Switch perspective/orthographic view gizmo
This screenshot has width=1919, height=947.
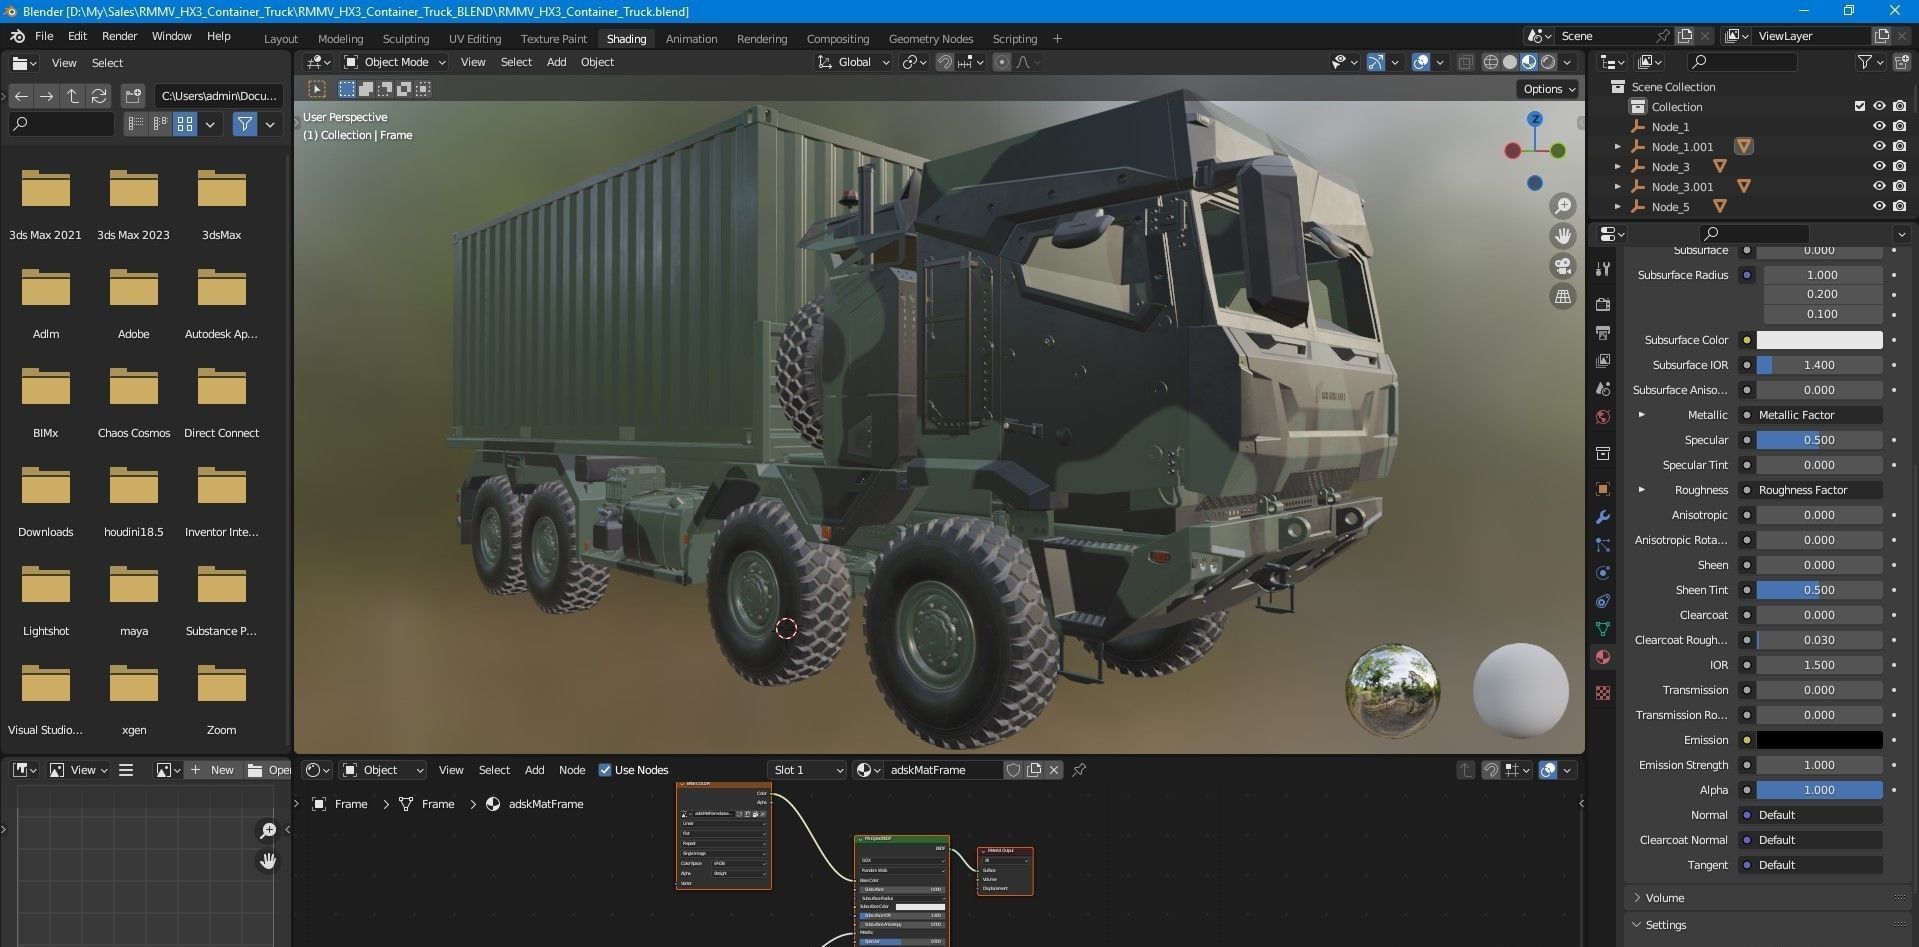coord(1562,296)
